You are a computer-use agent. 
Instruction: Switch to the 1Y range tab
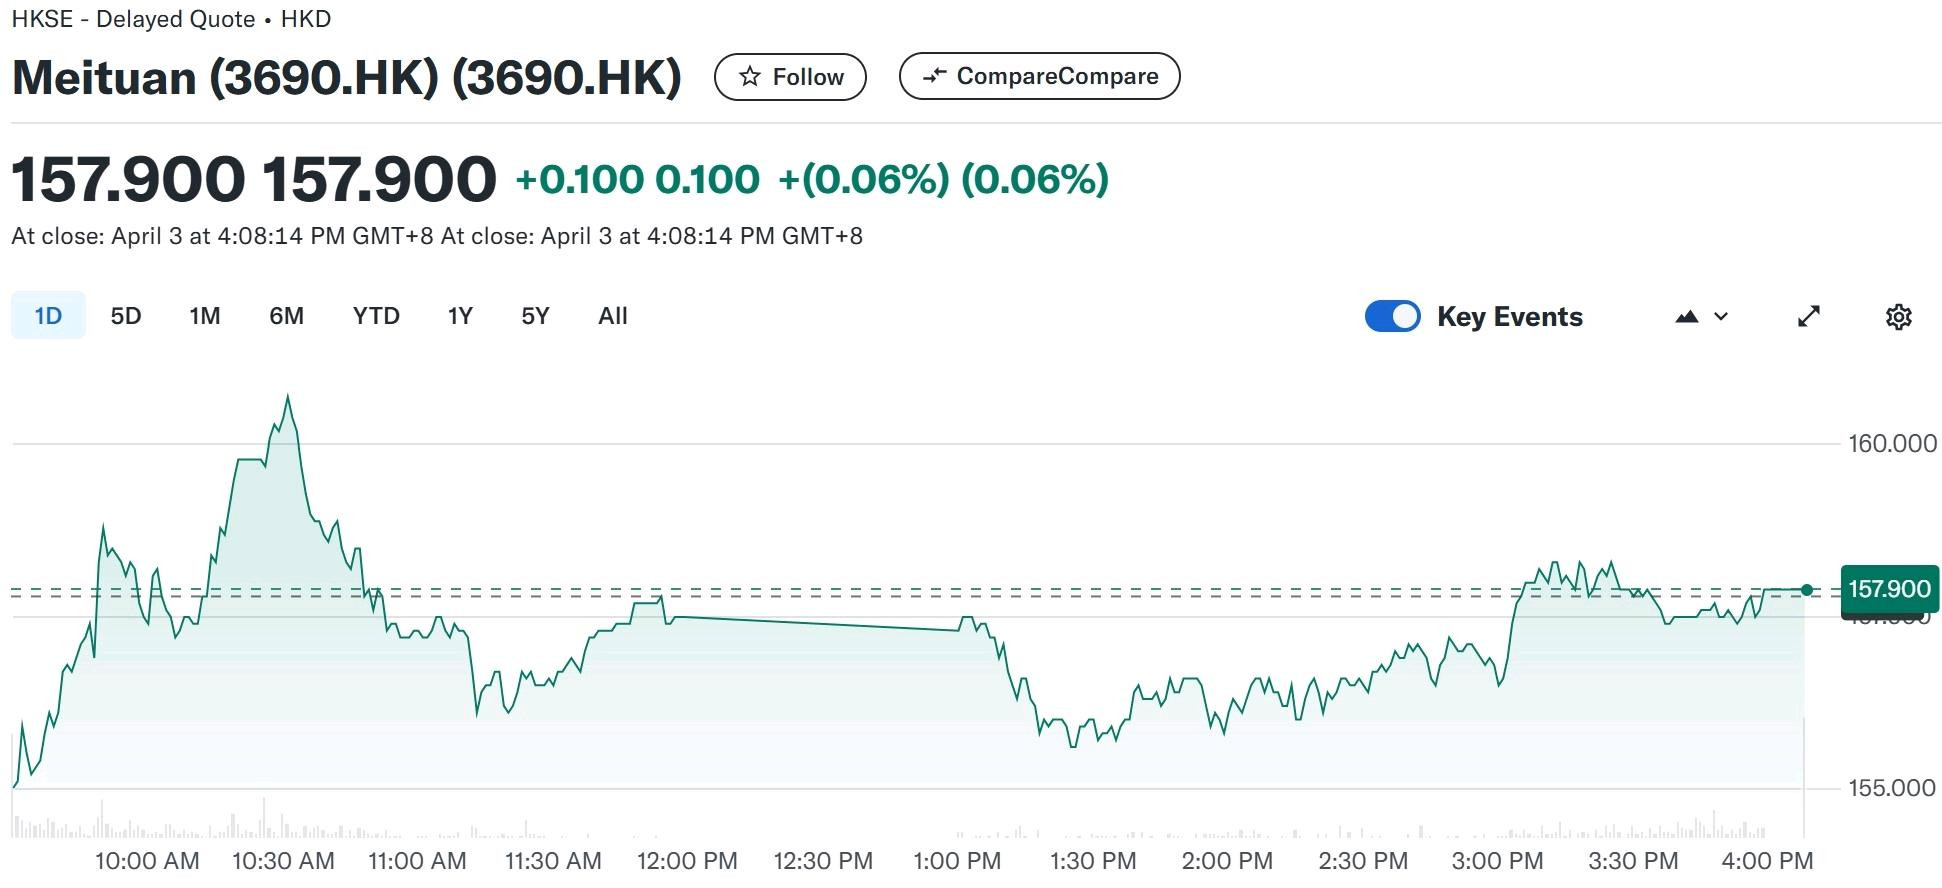click(460, 316)
